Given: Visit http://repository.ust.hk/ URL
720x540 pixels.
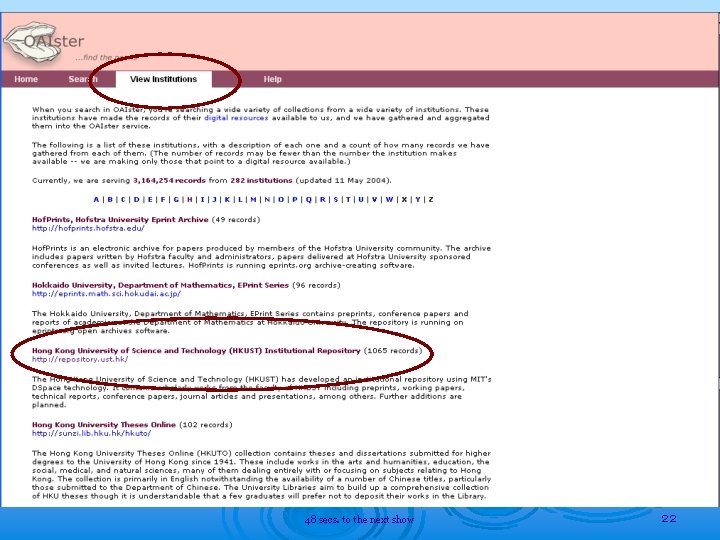Looking at the screenshot, I should pos(80,360).
